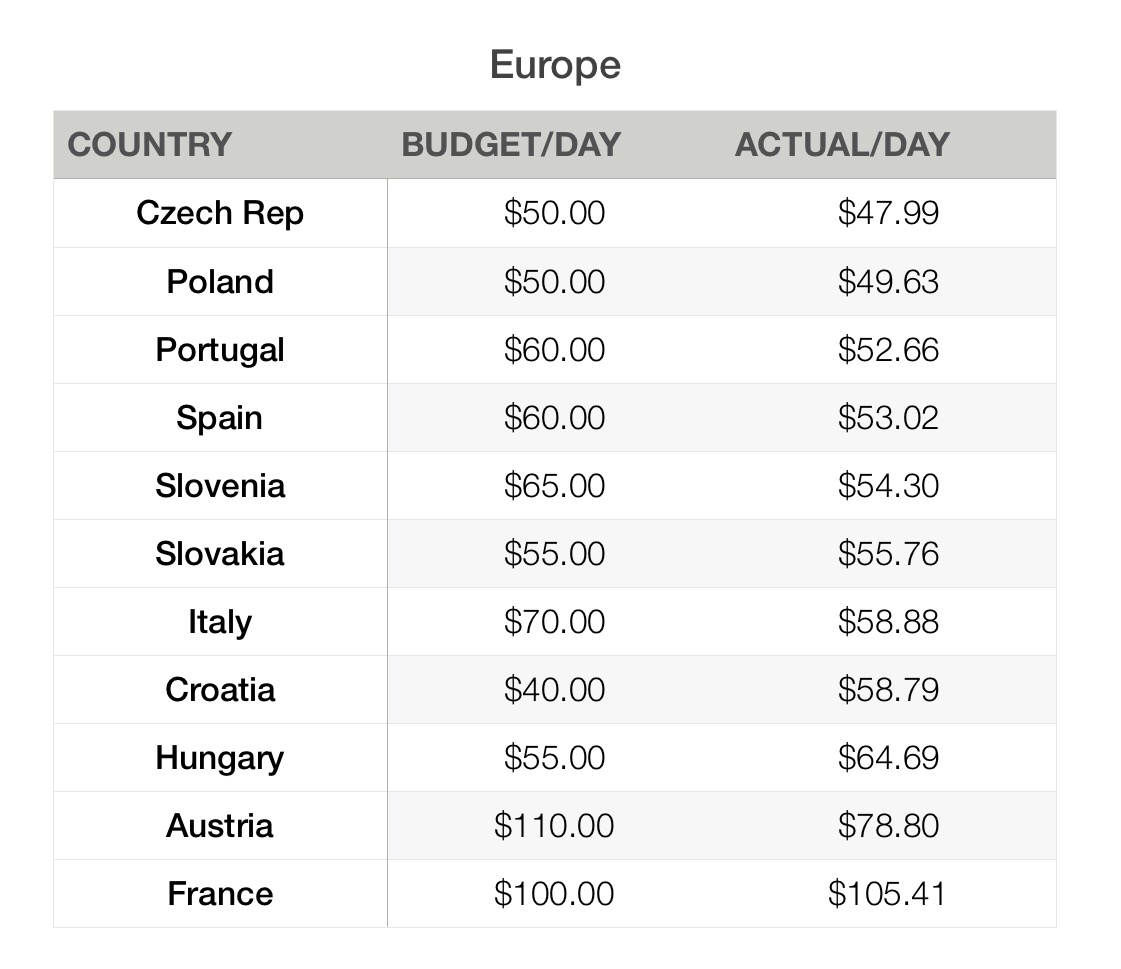Select the Slovakia country cell
Image resolution: width=1121 pixels, height=969 pixels.
[x=220, y=553]
